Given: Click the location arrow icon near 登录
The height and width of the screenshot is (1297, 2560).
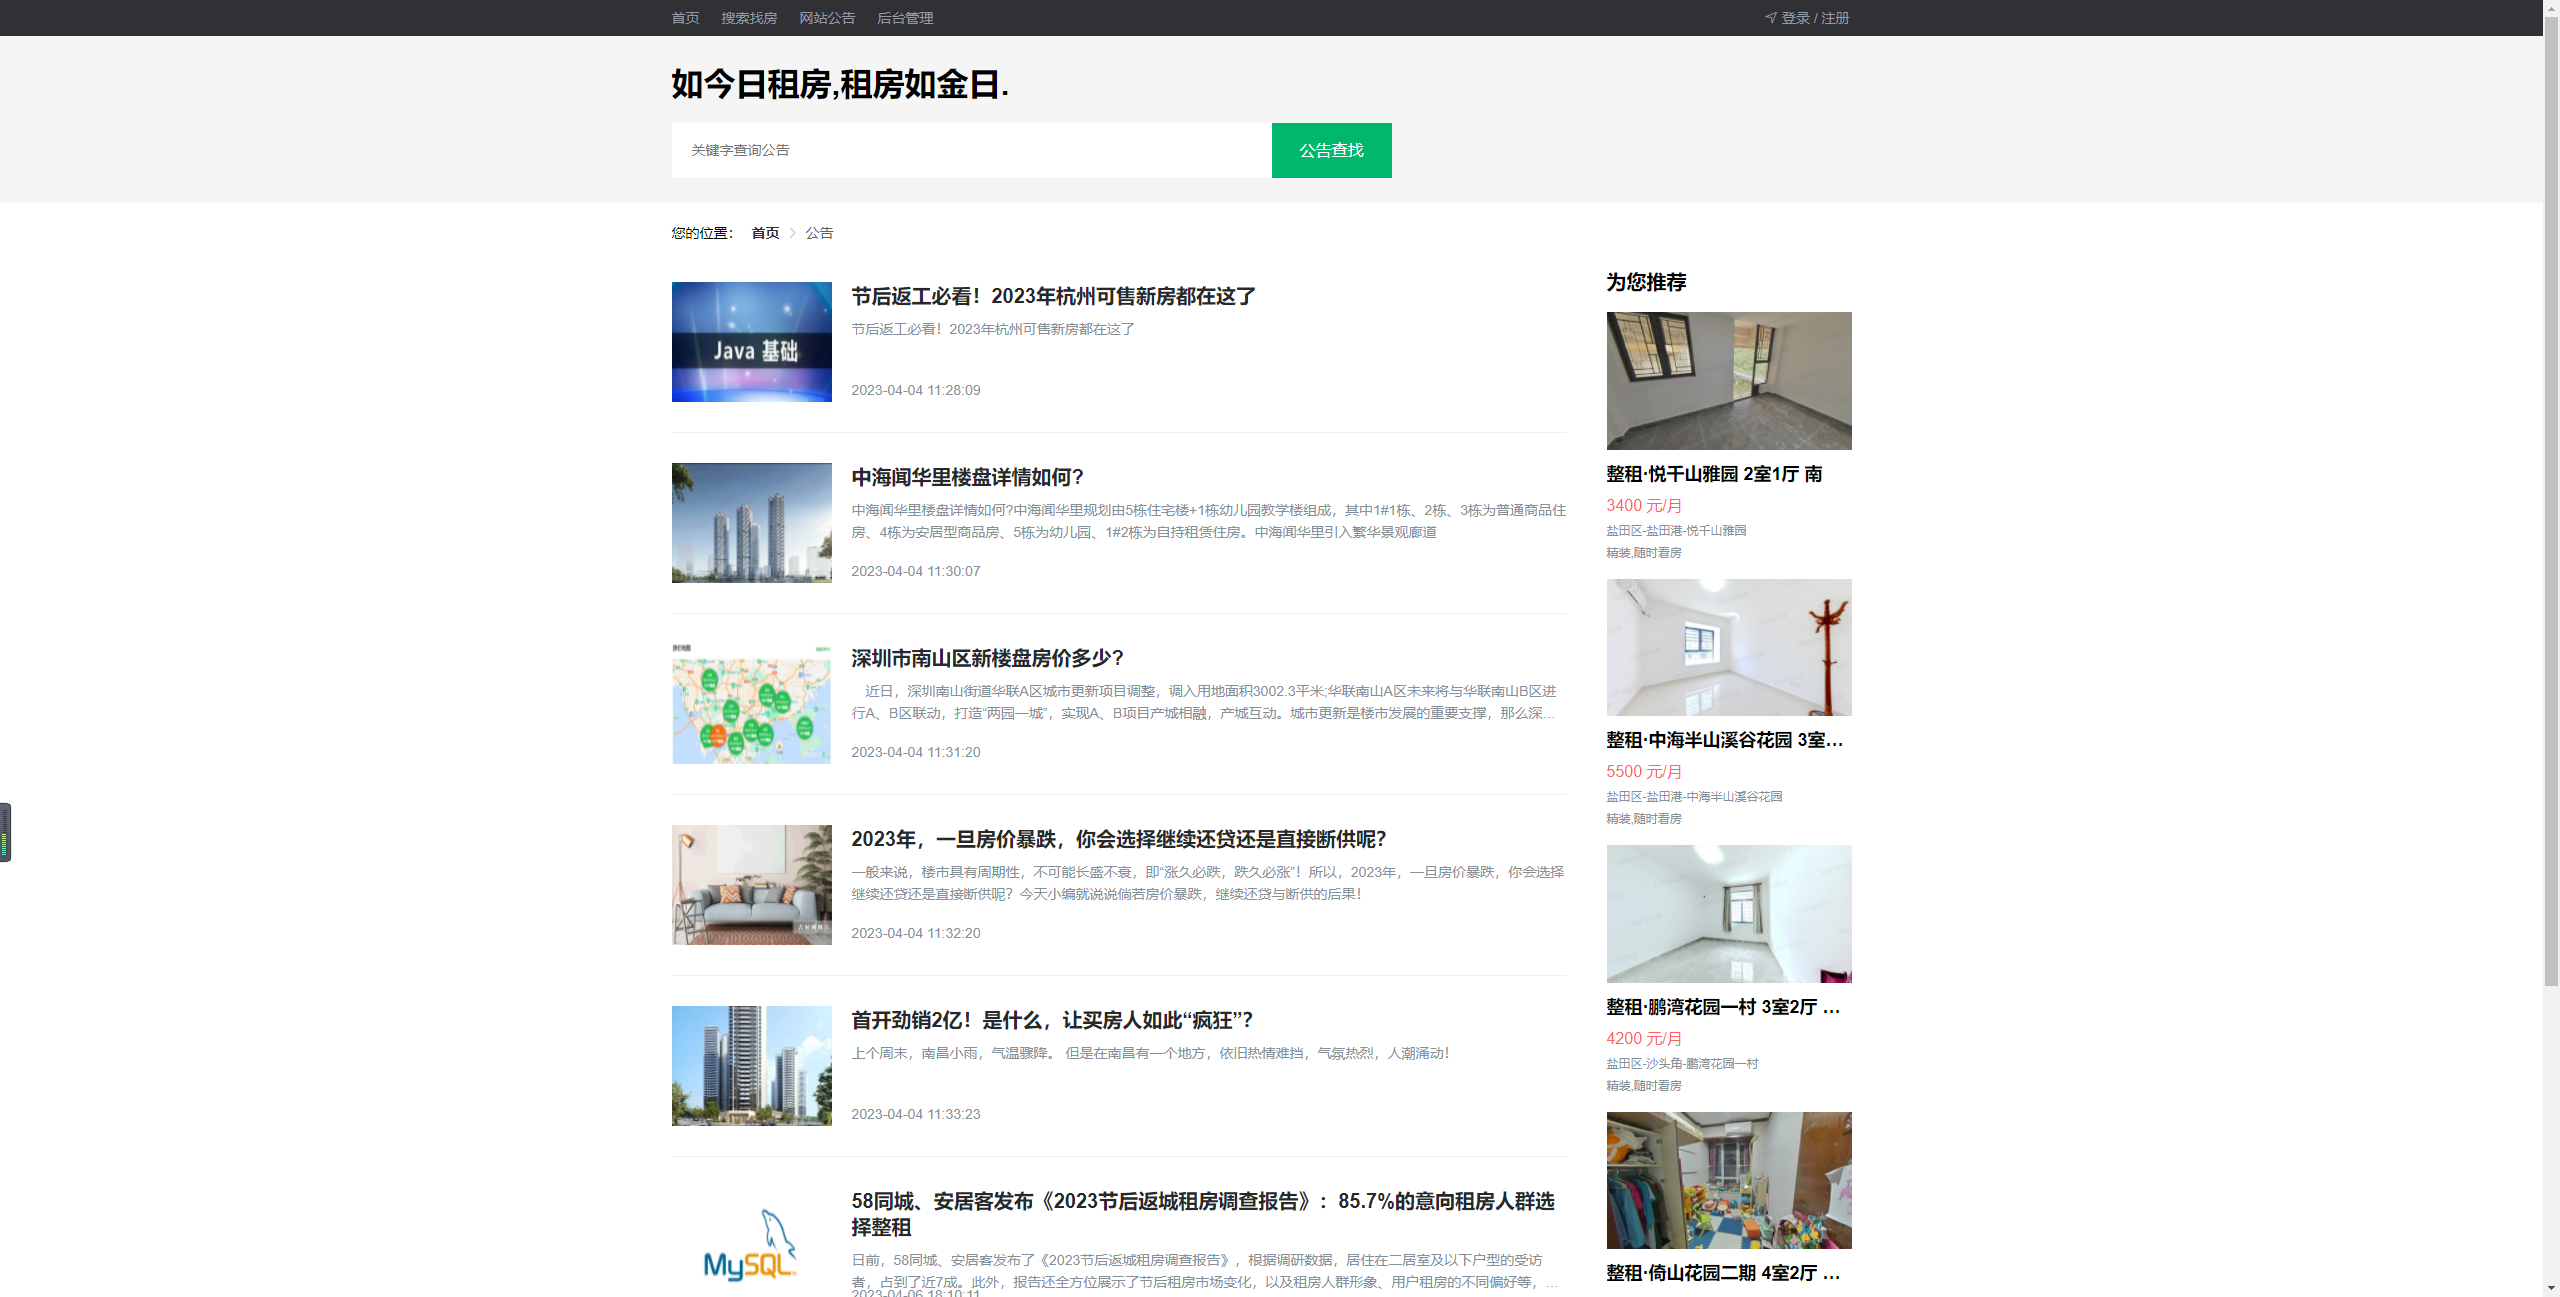Looking at the screenshot, I should pyautogui.click(x=1768, y=17).
